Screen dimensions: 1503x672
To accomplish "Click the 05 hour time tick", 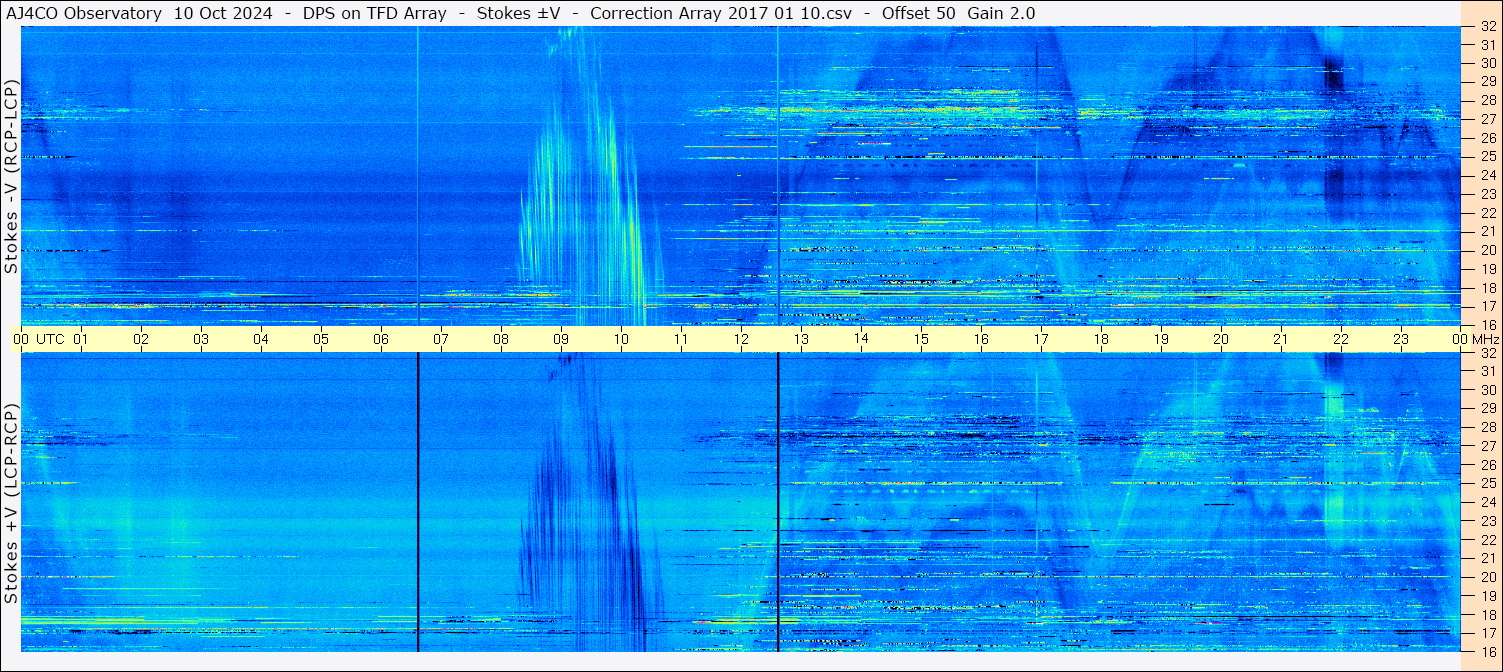I will click(321, 339).
